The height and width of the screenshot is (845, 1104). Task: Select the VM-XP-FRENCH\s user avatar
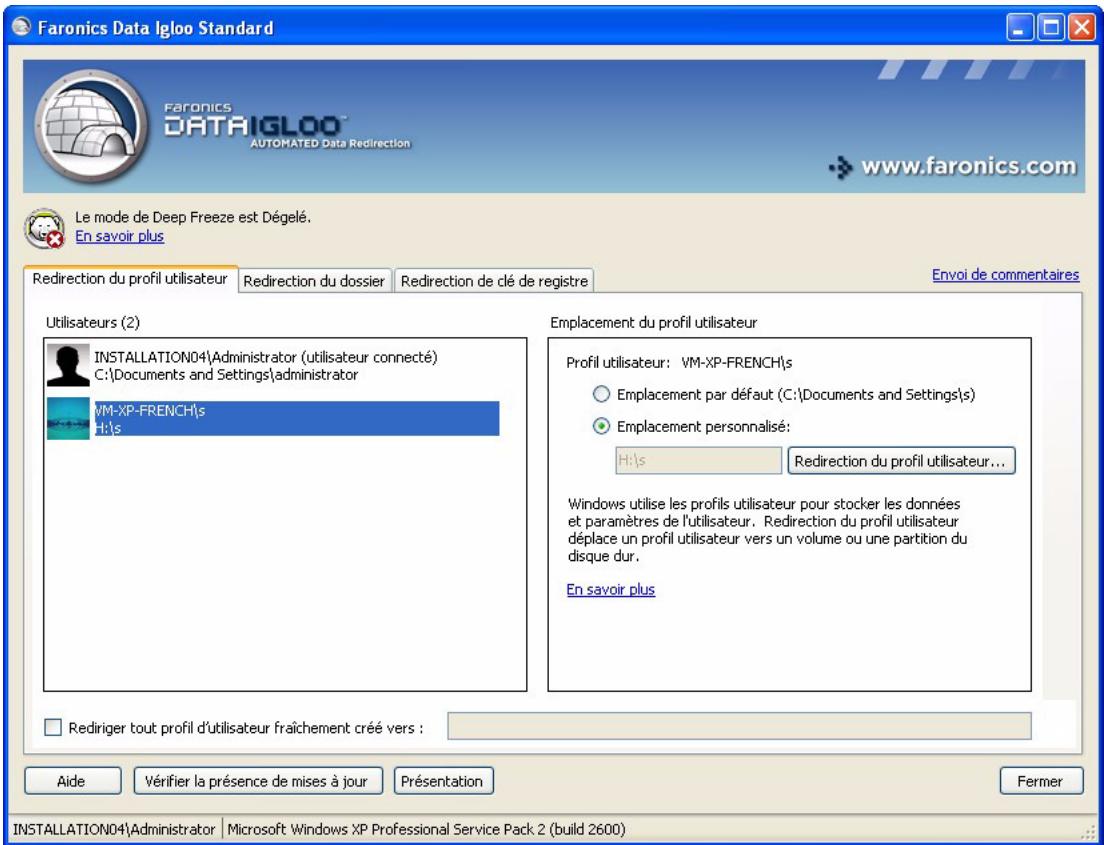(x=68, y=418)
